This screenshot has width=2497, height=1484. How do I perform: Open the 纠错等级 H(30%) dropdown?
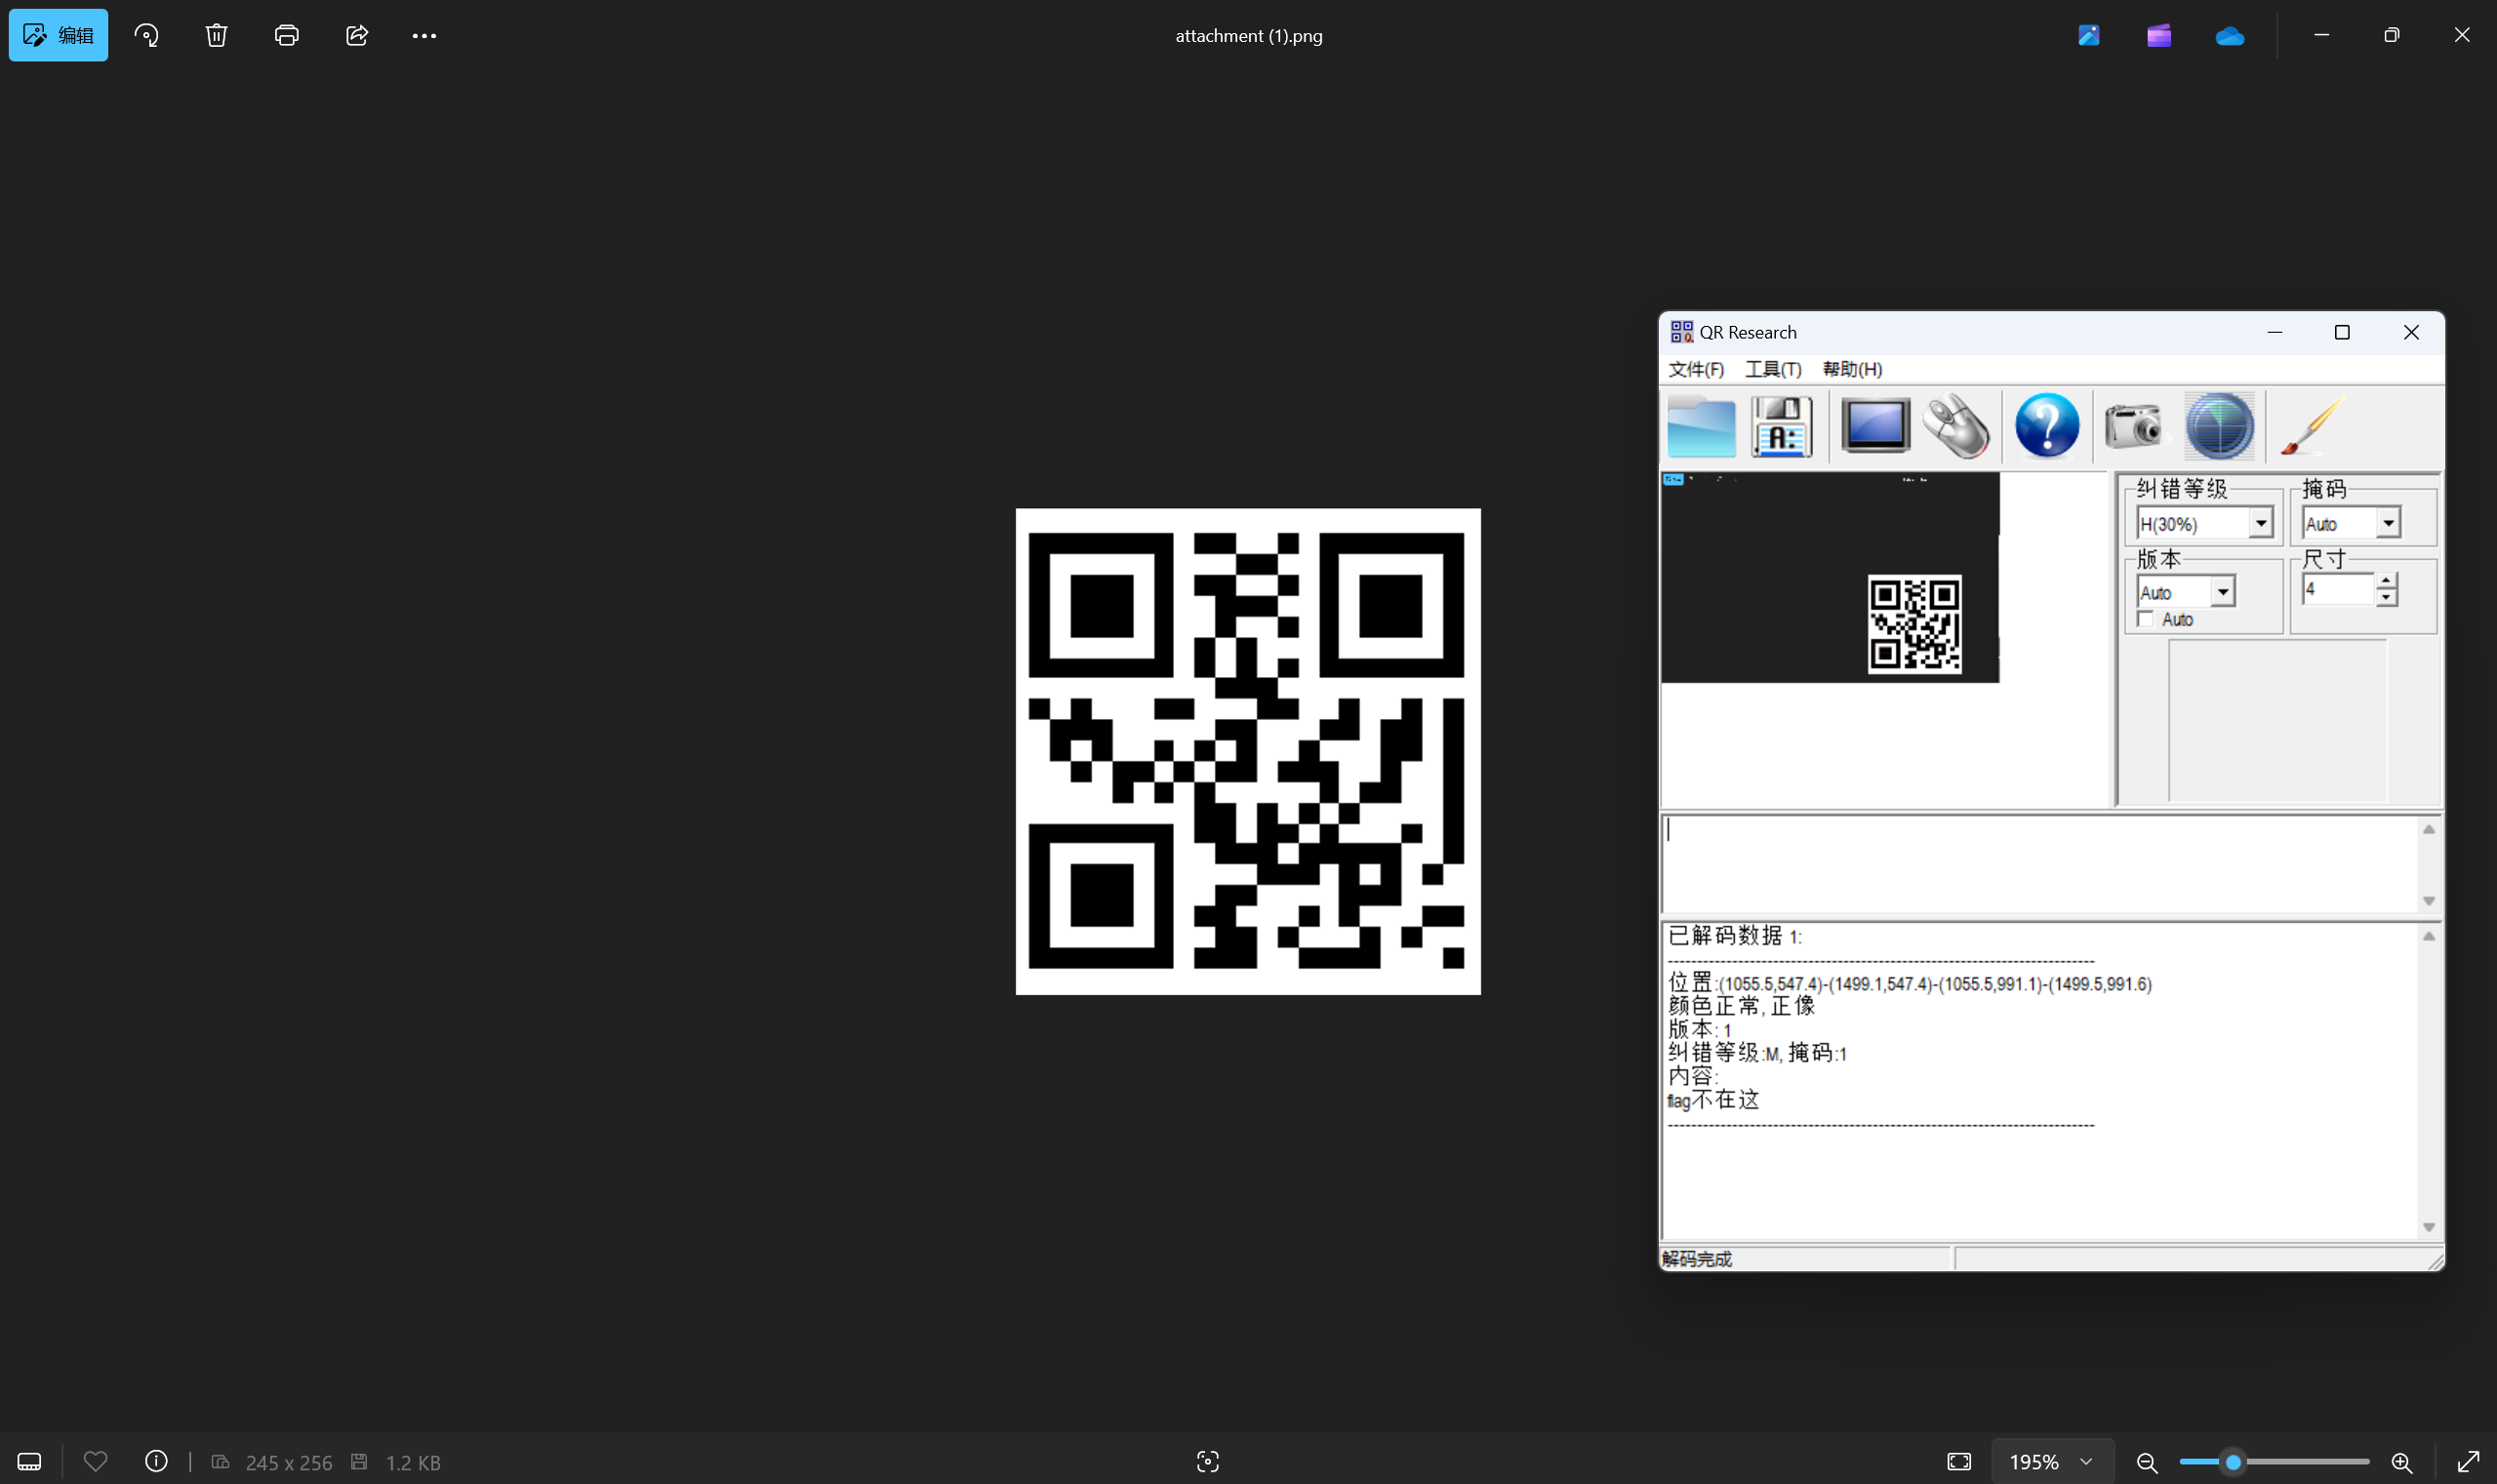pos(2204,523)
